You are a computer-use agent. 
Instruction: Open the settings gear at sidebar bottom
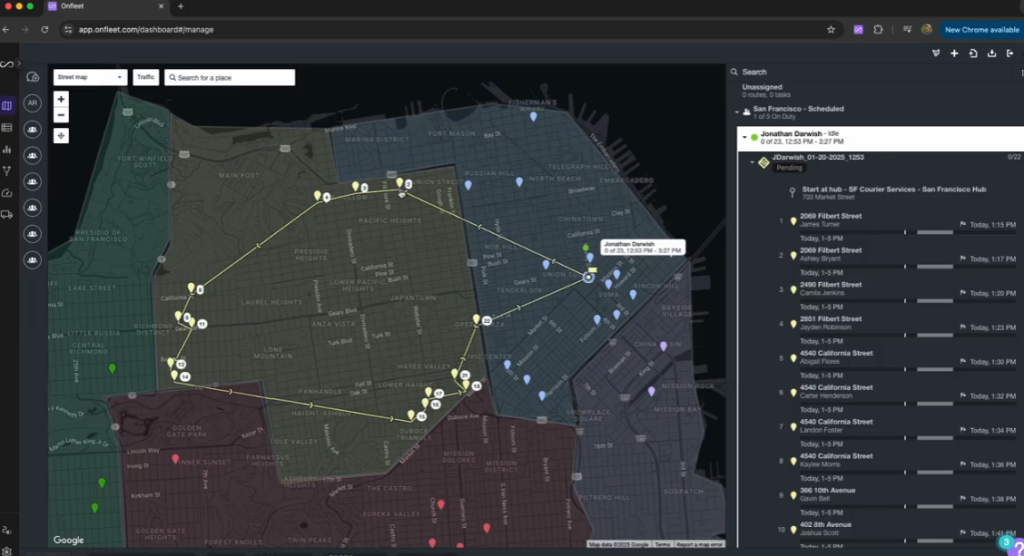click(x=7, y=551)
